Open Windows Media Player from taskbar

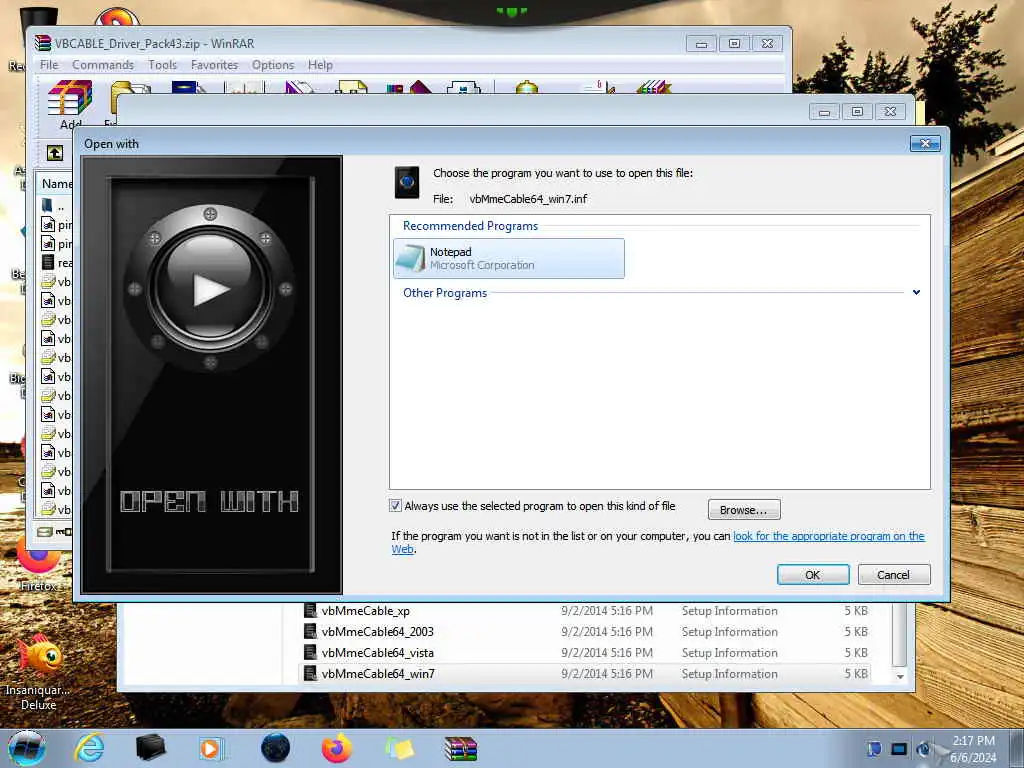210,748
